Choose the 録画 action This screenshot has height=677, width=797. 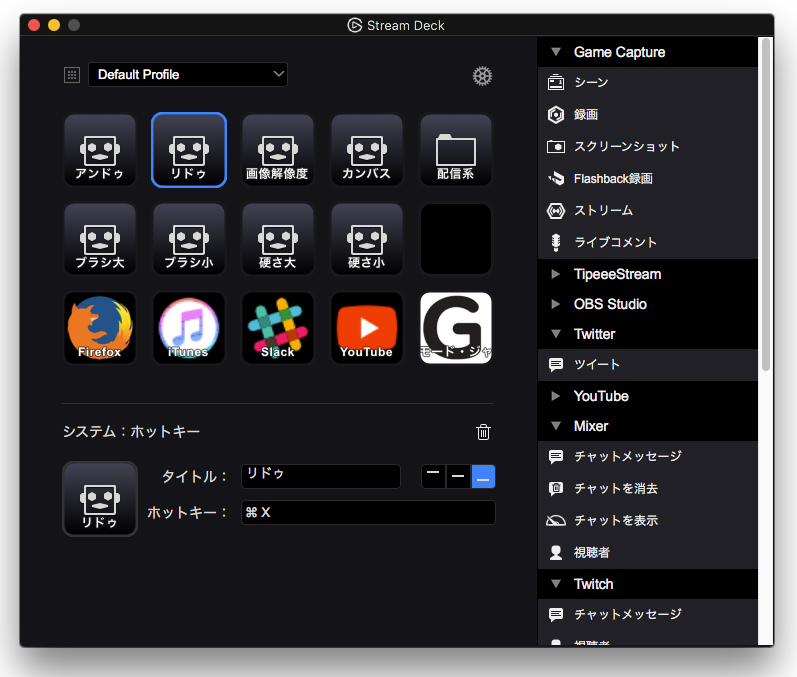click(647, 114)
